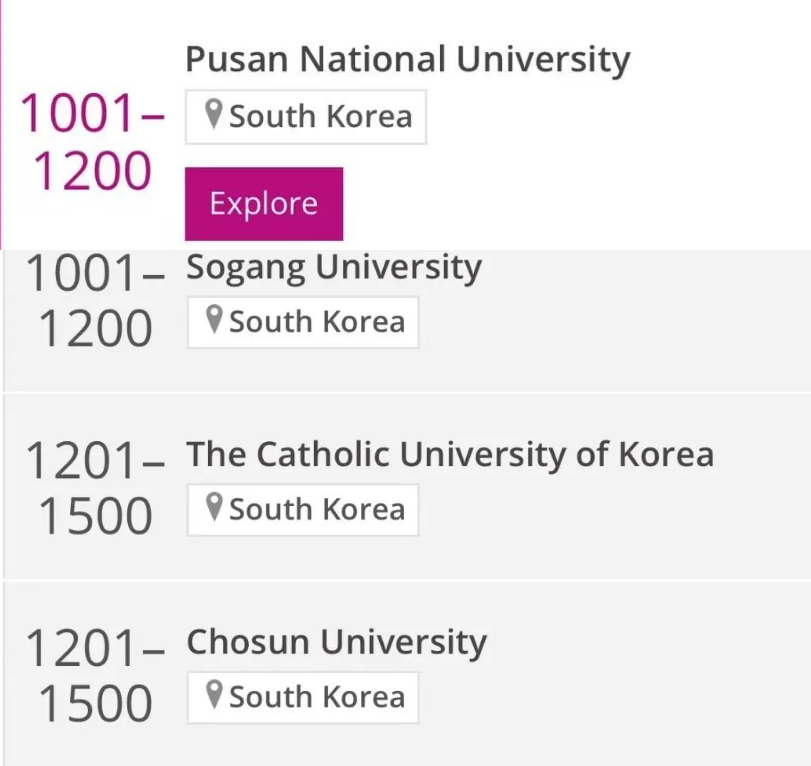Image resolution: width=811 pixels, height=766 pixels.
Task: Select the South Korea tag below Pusan National University
Action: click(x=306, y=117)
